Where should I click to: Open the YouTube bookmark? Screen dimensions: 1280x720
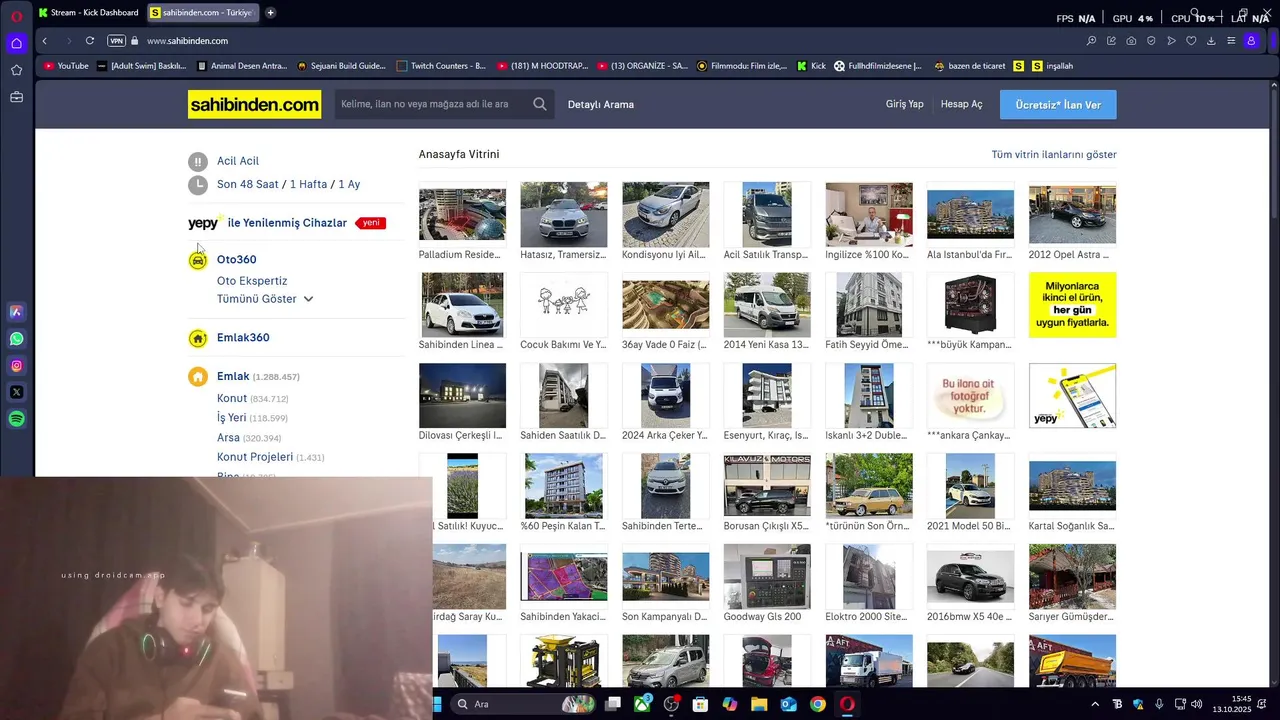coord(66,66)
